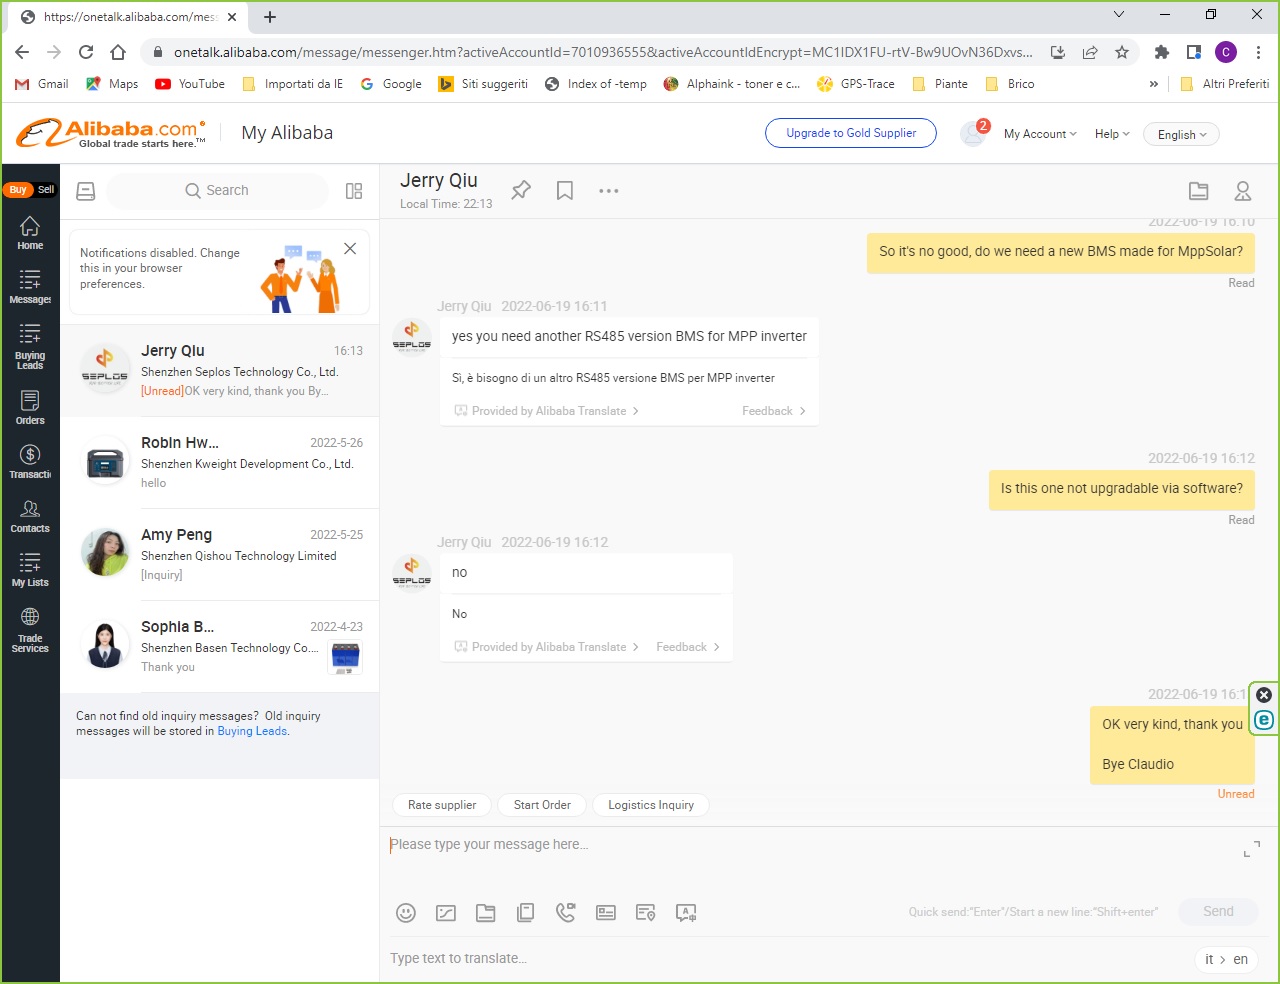Start a voice or video call
The width and height of the screenshot is (1280, 984).
(x=566, y=912)
